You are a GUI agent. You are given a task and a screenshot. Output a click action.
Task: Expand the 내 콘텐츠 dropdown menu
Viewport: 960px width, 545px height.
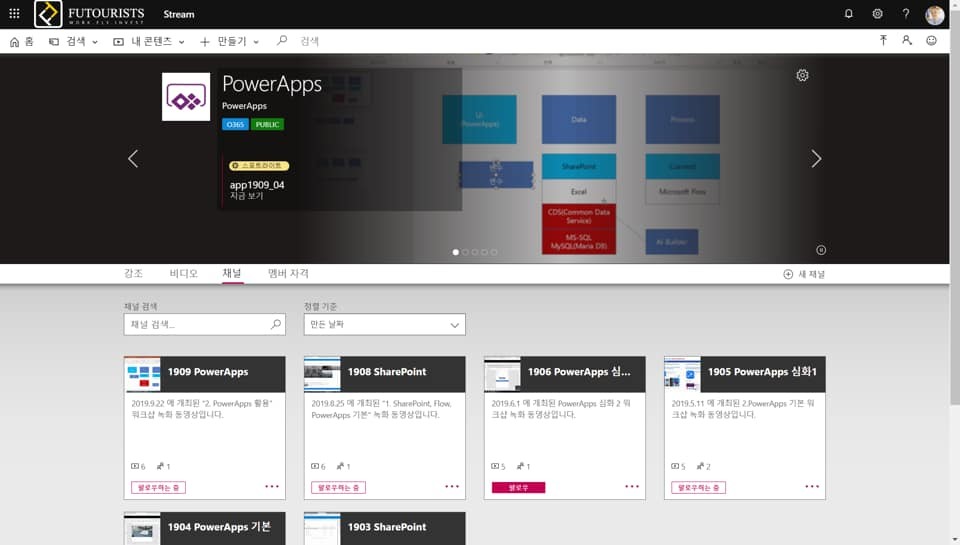(150, 42)
